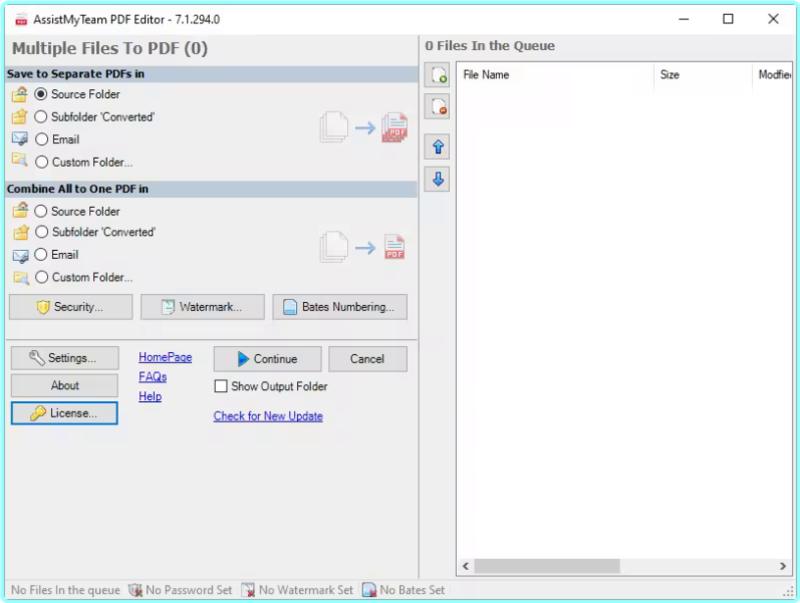Click the Custom Folder icon under Separate PDFs
This screenshot has width=800, height=603.
coord(20,160)
